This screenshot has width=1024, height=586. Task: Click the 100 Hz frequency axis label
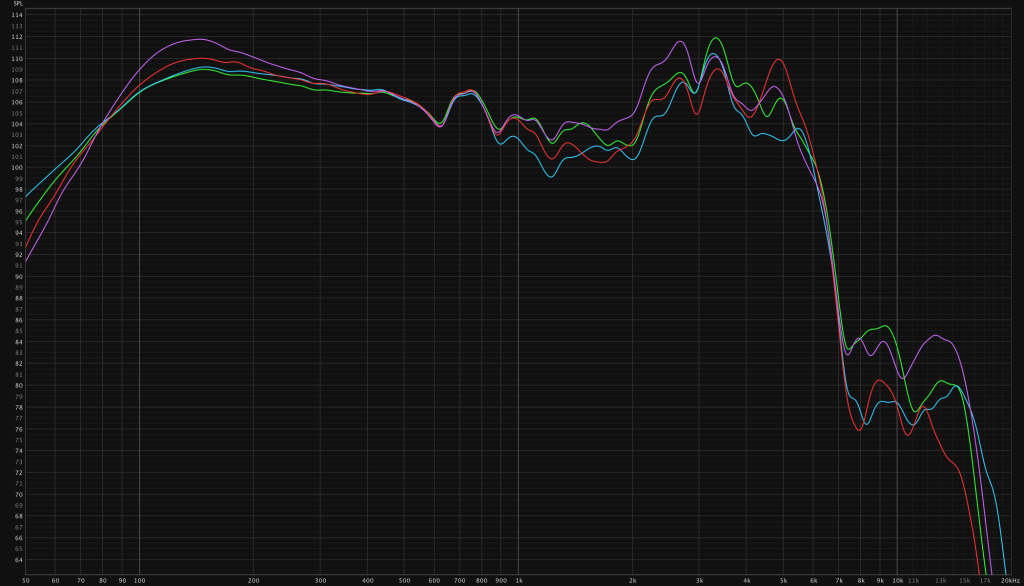(x=138, y=580)
